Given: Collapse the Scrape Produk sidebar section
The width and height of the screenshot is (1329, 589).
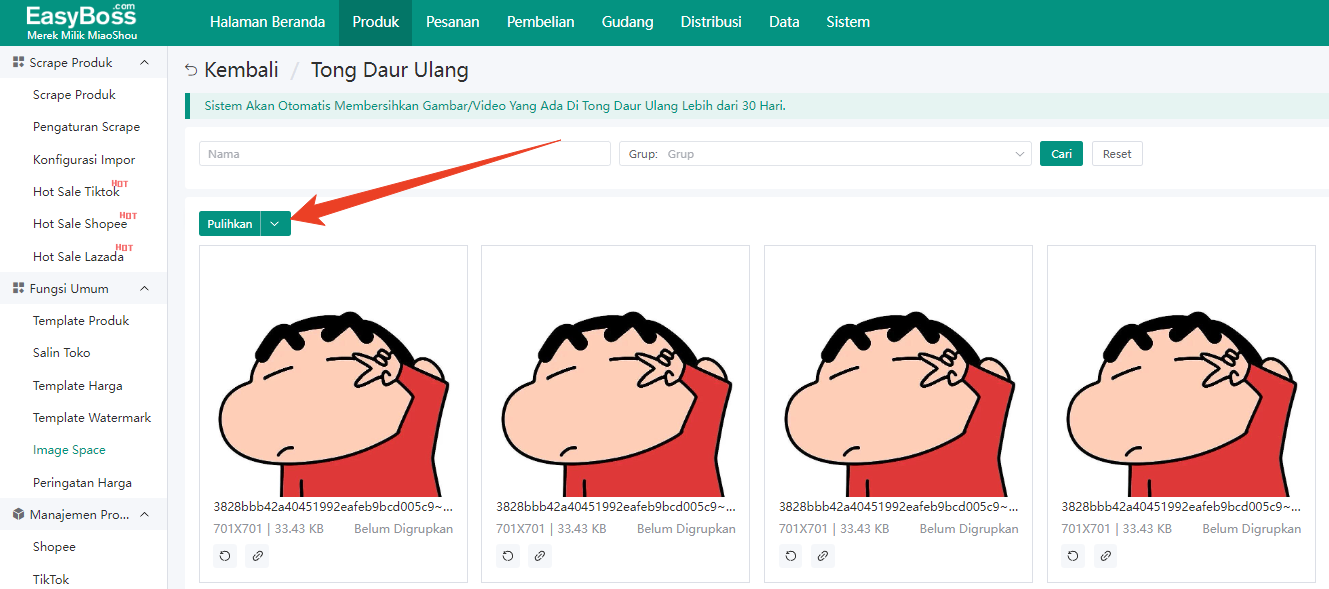Looking at the screenshot, I should (144, 62).
